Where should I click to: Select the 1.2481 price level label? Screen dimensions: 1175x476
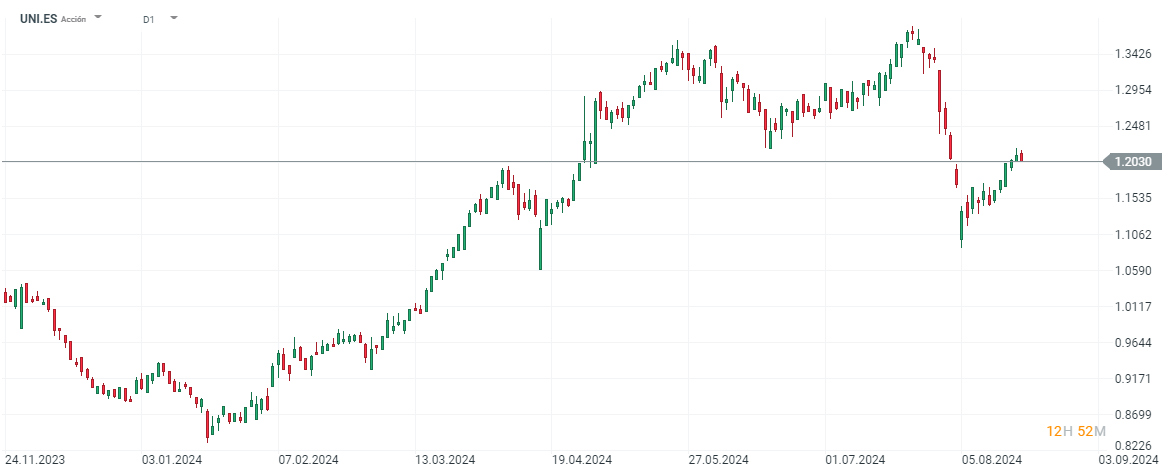pos(1132,126)
